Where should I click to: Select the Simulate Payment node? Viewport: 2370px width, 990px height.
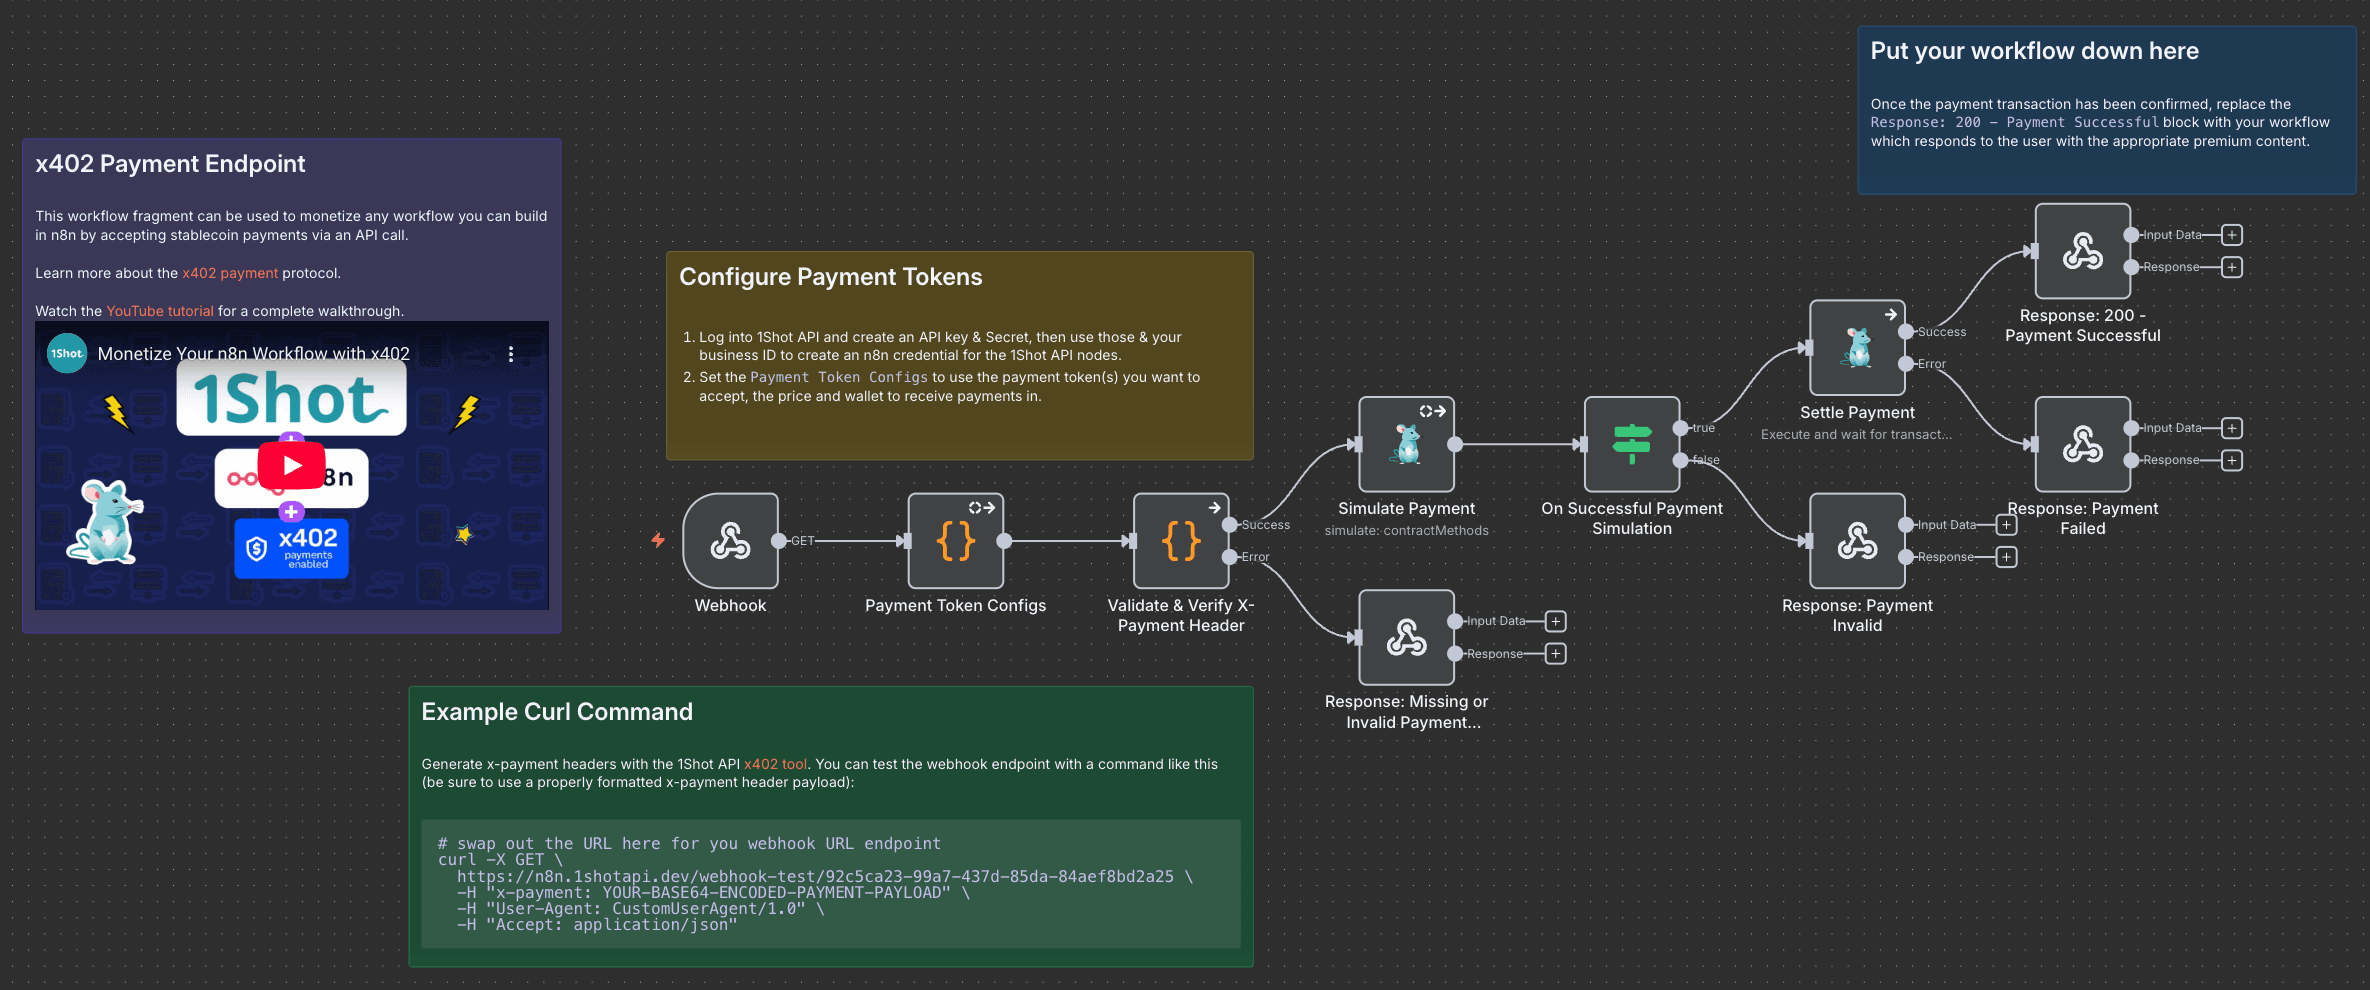tap(1406, 444)
